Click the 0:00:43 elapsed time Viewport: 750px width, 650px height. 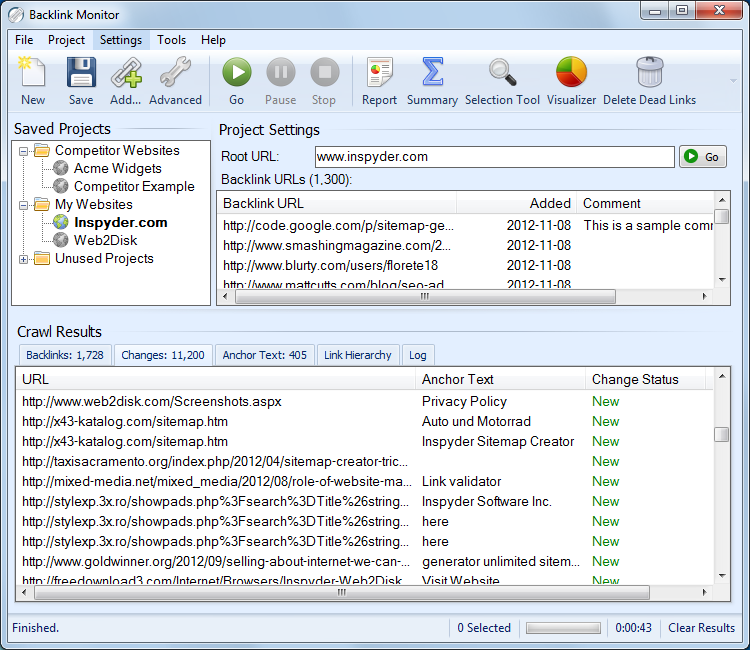(633, 628)
